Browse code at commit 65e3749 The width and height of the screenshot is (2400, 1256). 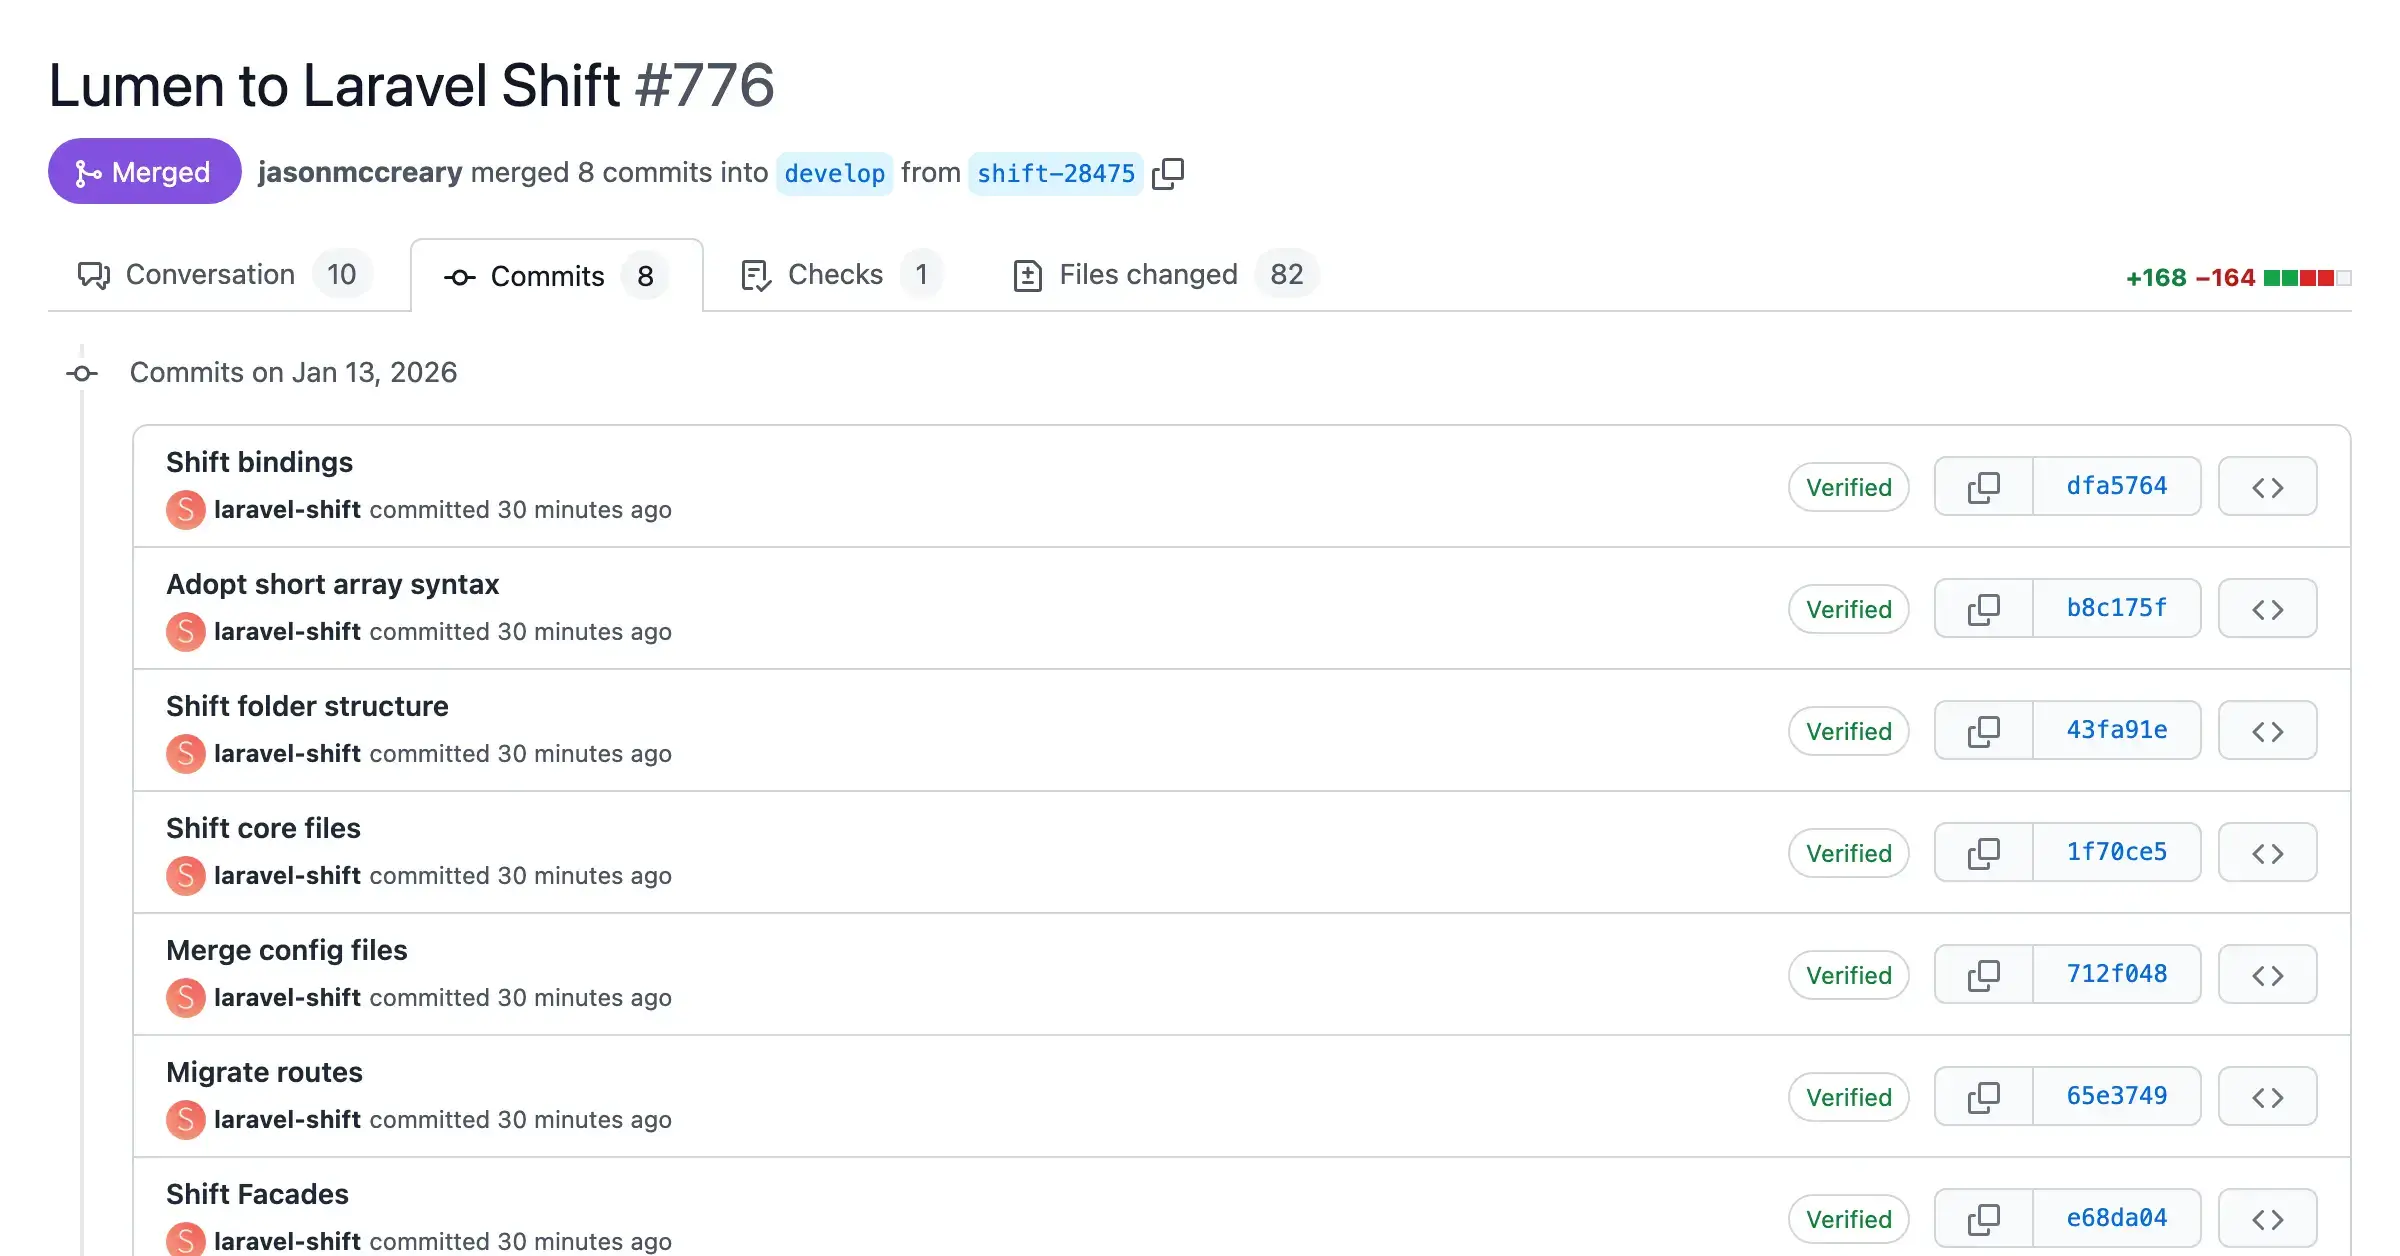[x=2267, y=1096]
